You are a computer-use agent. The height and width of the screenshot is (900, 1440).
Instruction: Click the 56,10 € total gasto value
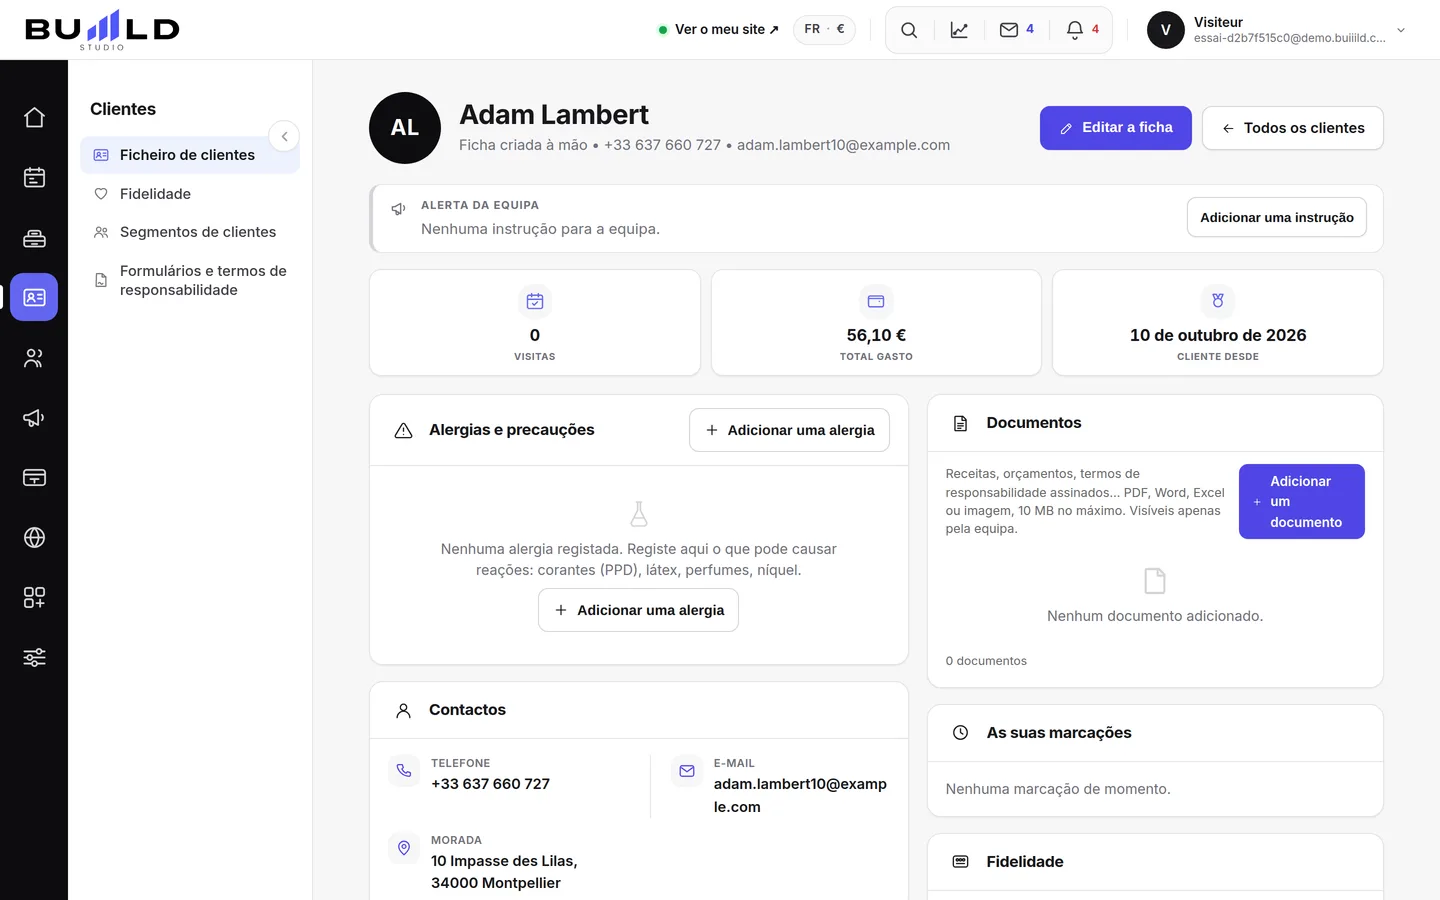pos(876,335)
